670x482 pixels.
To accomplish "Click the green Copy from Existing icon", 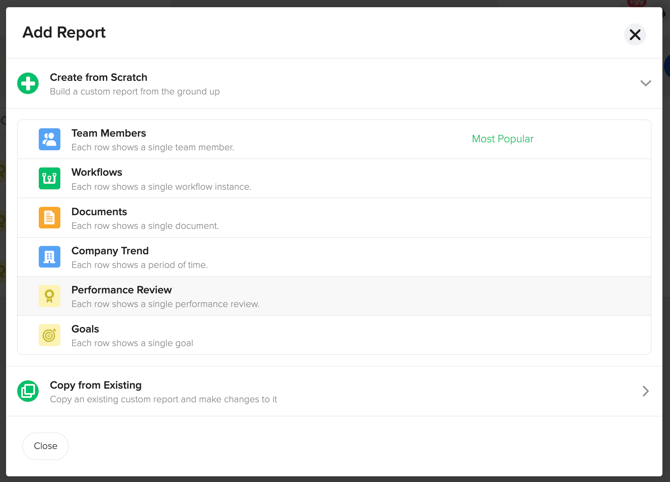I will tap(28, 391).
